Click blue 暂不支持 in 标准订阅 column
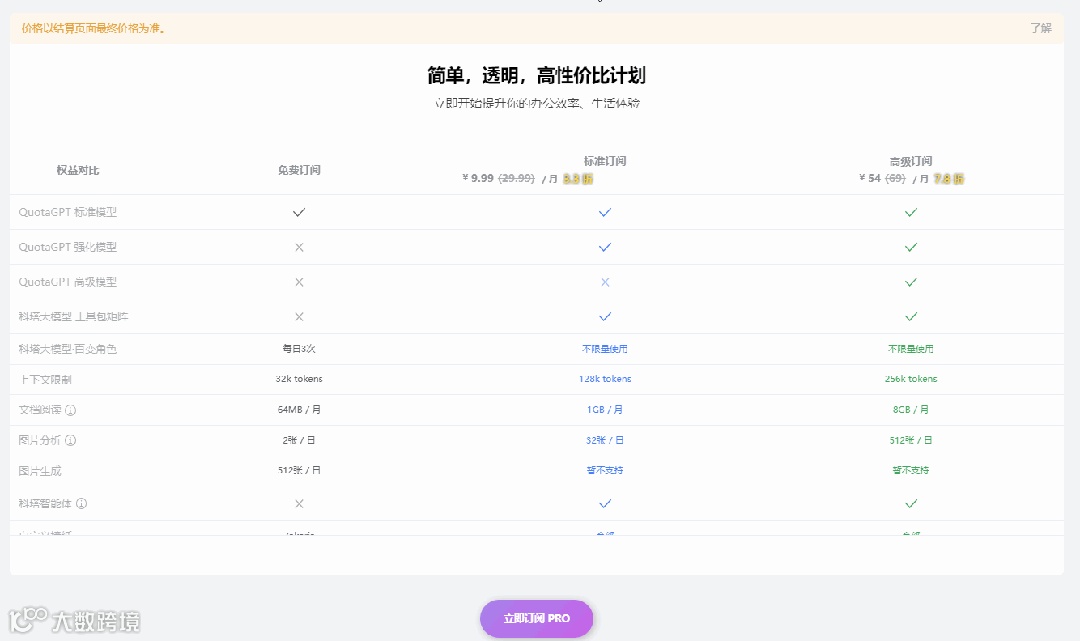1080x641 pixels. [605, 470]
